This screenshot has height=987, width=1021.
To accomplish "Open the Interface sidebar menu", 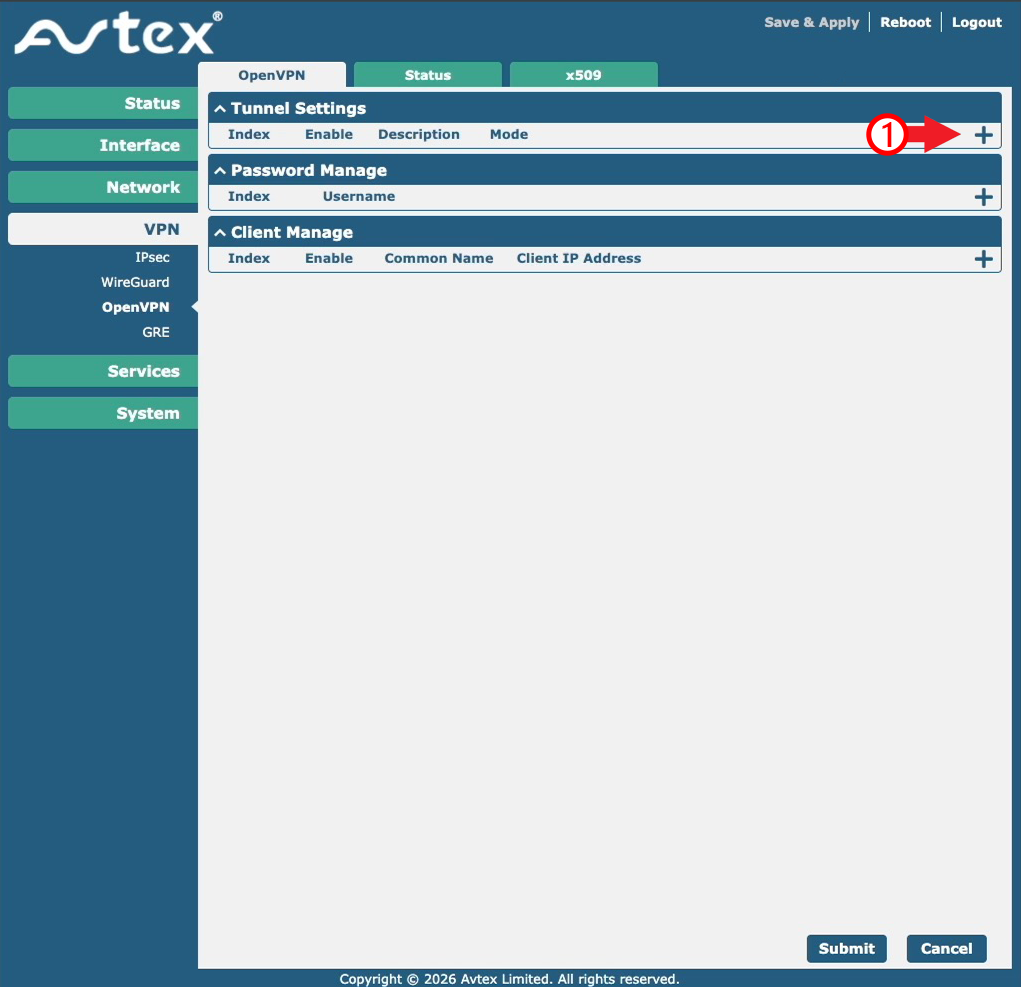I will pyautogui.click(x=103, y=146).
